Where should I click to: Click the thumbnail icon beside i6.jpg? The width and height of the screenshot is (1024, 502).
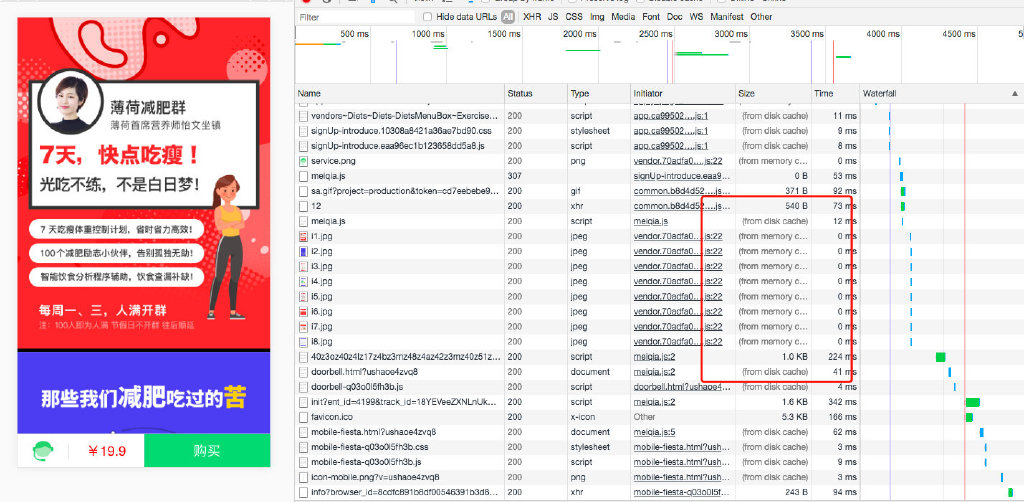[x=303, y=311]
